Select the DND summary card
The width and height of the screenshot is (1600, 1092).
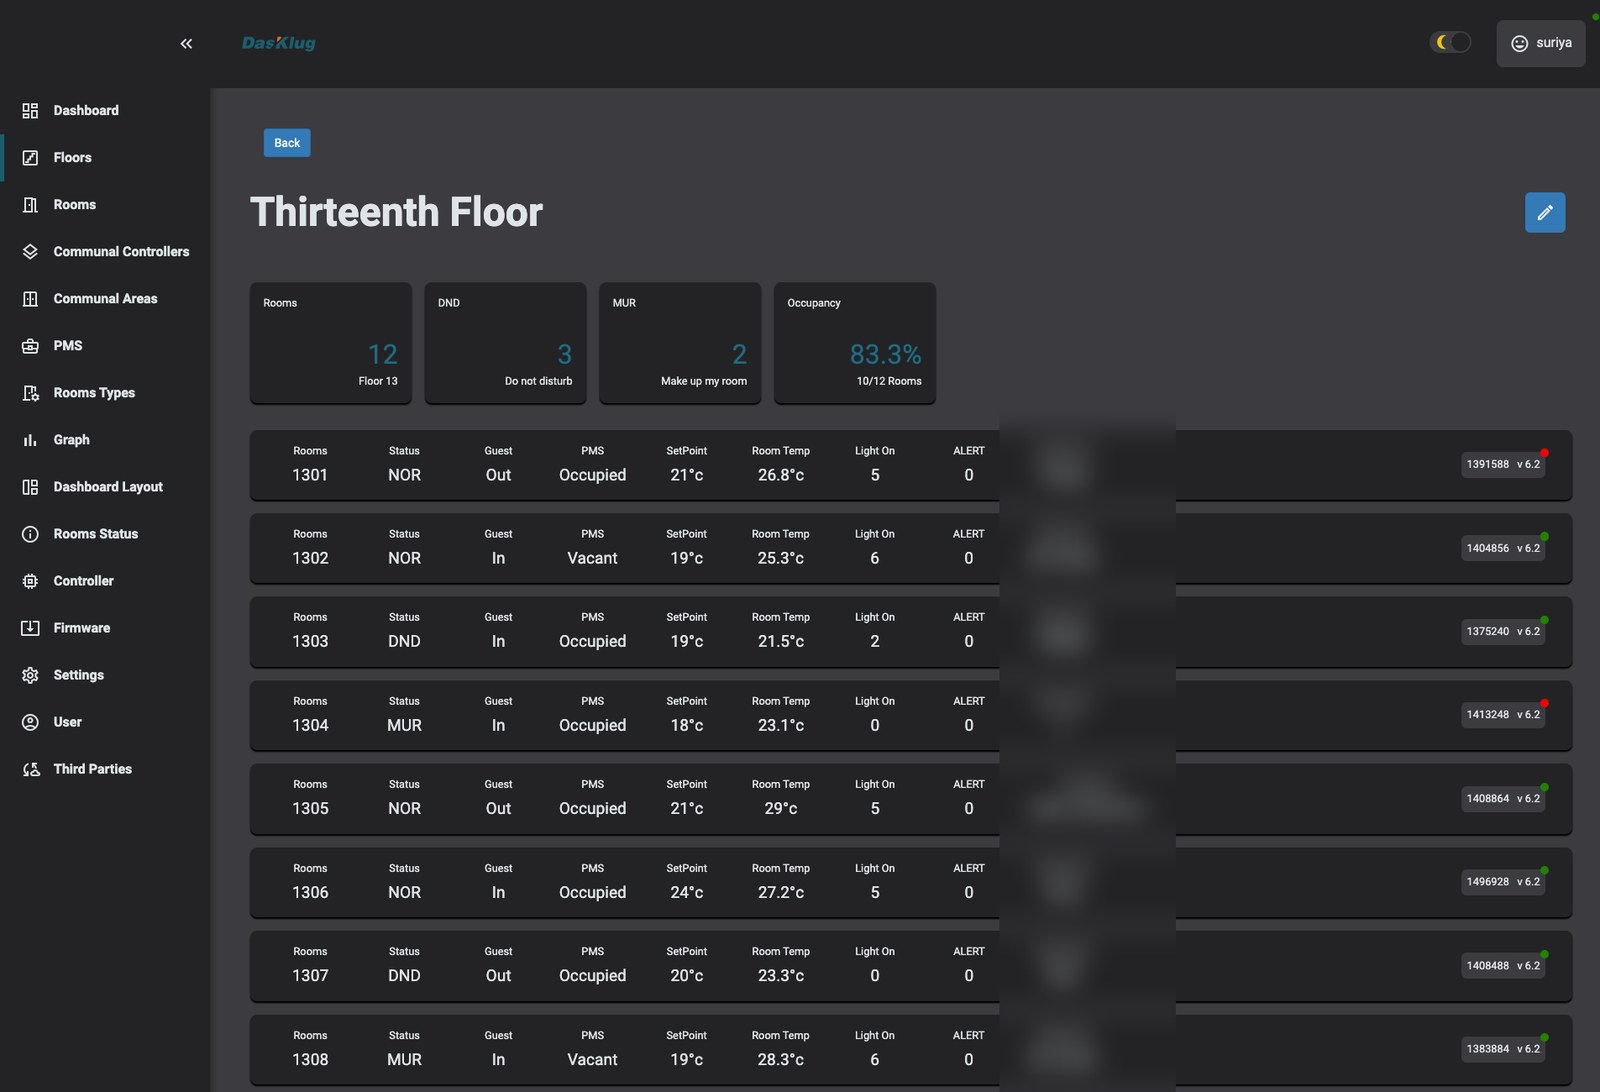(x=506, y=343)
